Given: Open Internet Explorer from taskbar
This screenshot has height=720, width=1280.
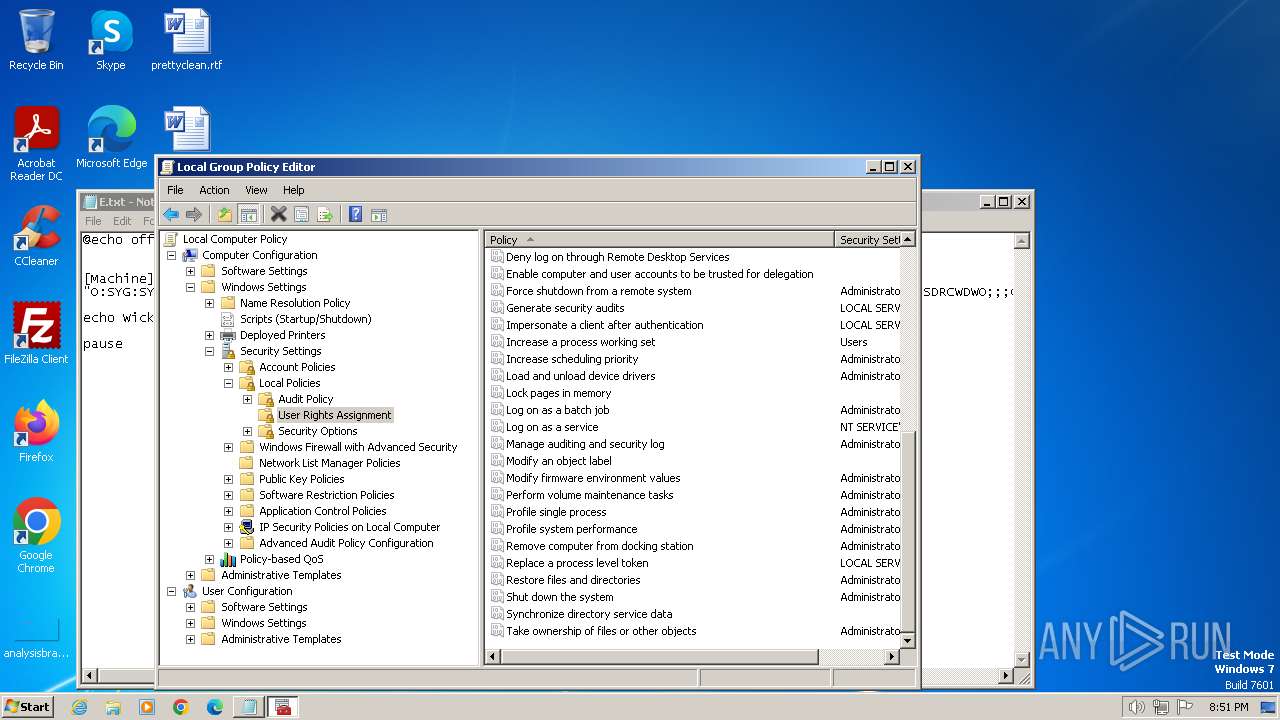Looking at the screenshot, I should (x=79, y=707).
